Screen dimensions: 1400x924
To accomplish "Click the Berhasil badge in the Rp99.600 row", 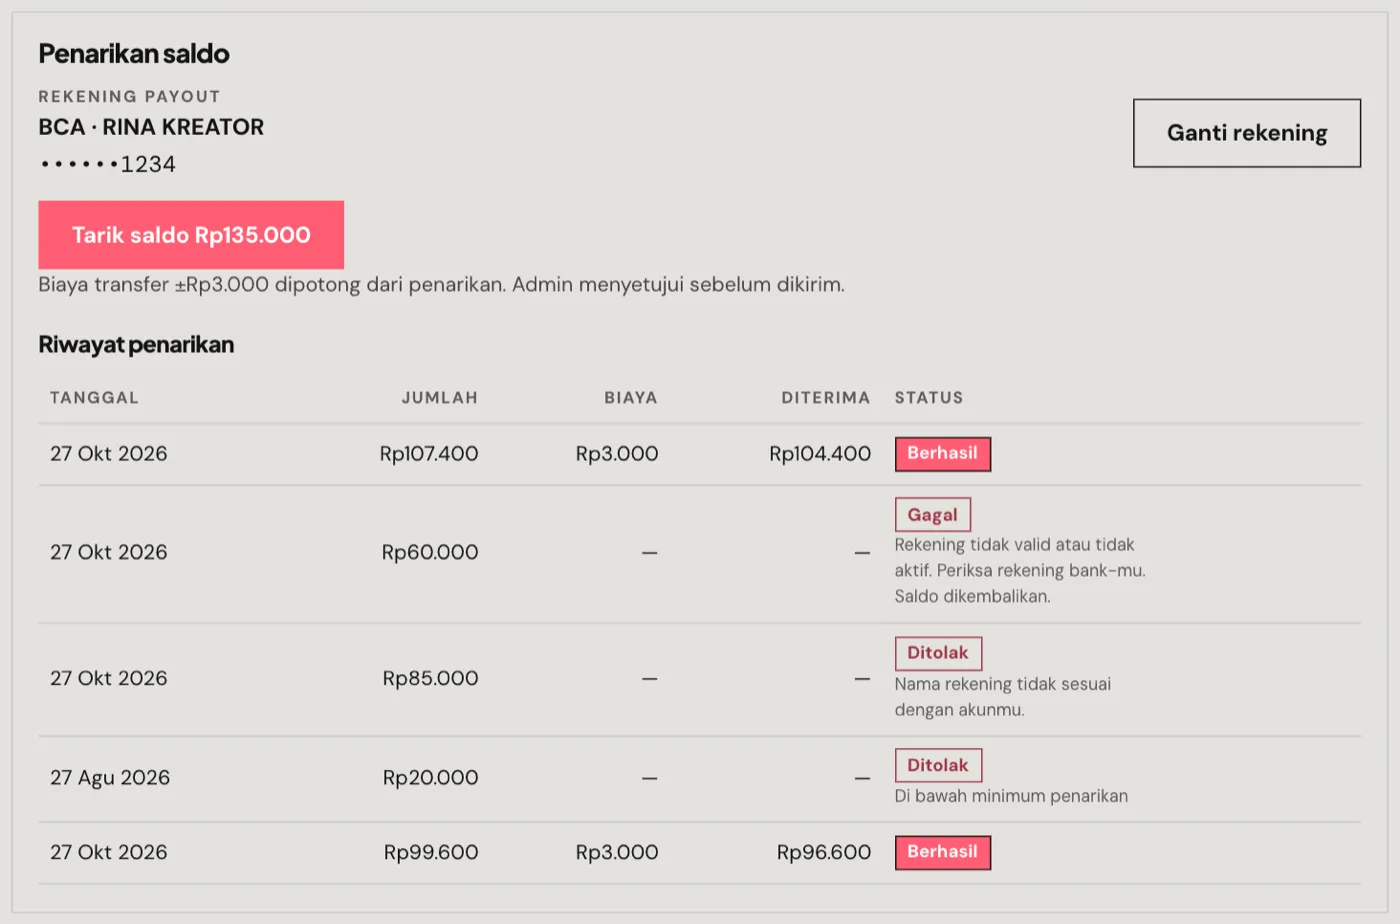I will coord(943,852).
